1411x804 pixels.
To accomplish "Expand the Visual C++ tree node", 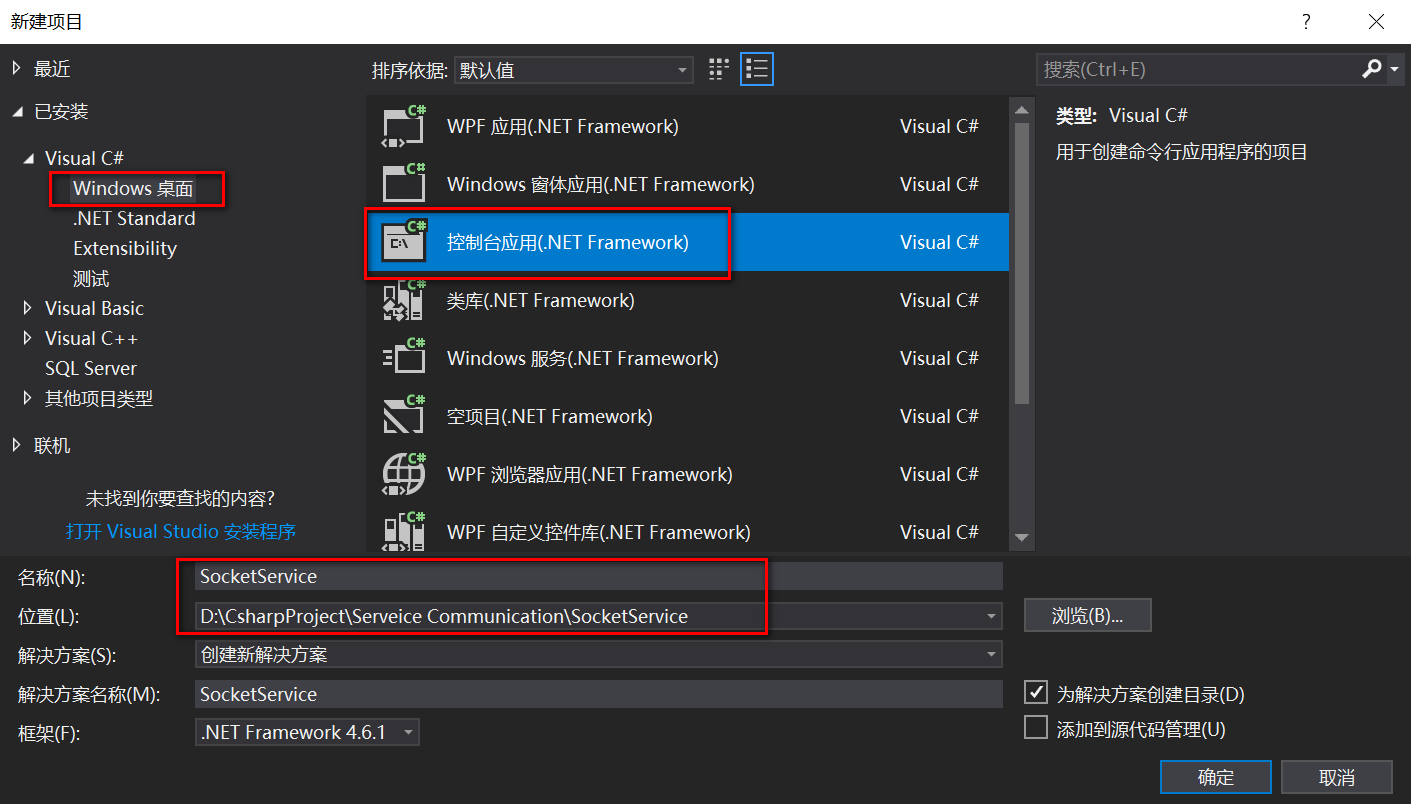I will (x=29, y=338).
